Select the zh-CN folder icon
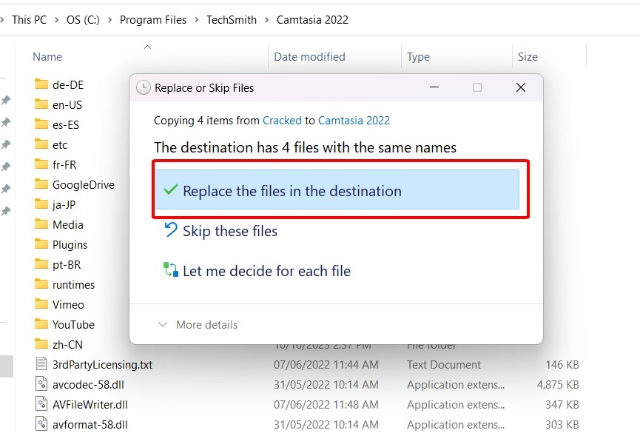The width and height of the screenshot is (640, 433). point(41,344)
